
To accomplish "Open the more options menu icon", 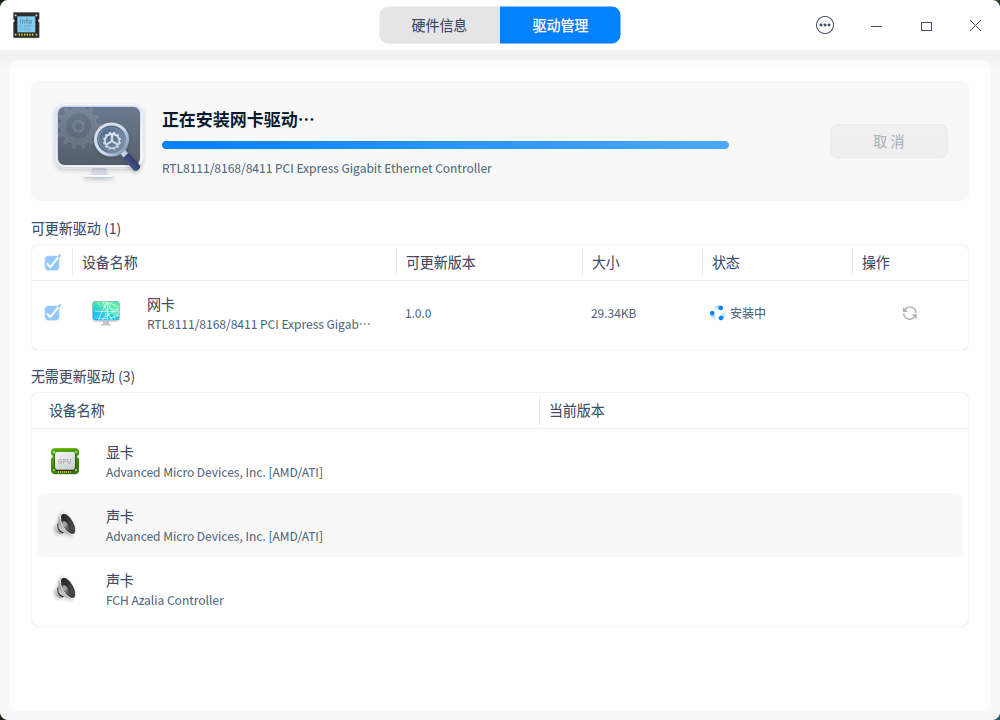I will click(x=824, y=25).
